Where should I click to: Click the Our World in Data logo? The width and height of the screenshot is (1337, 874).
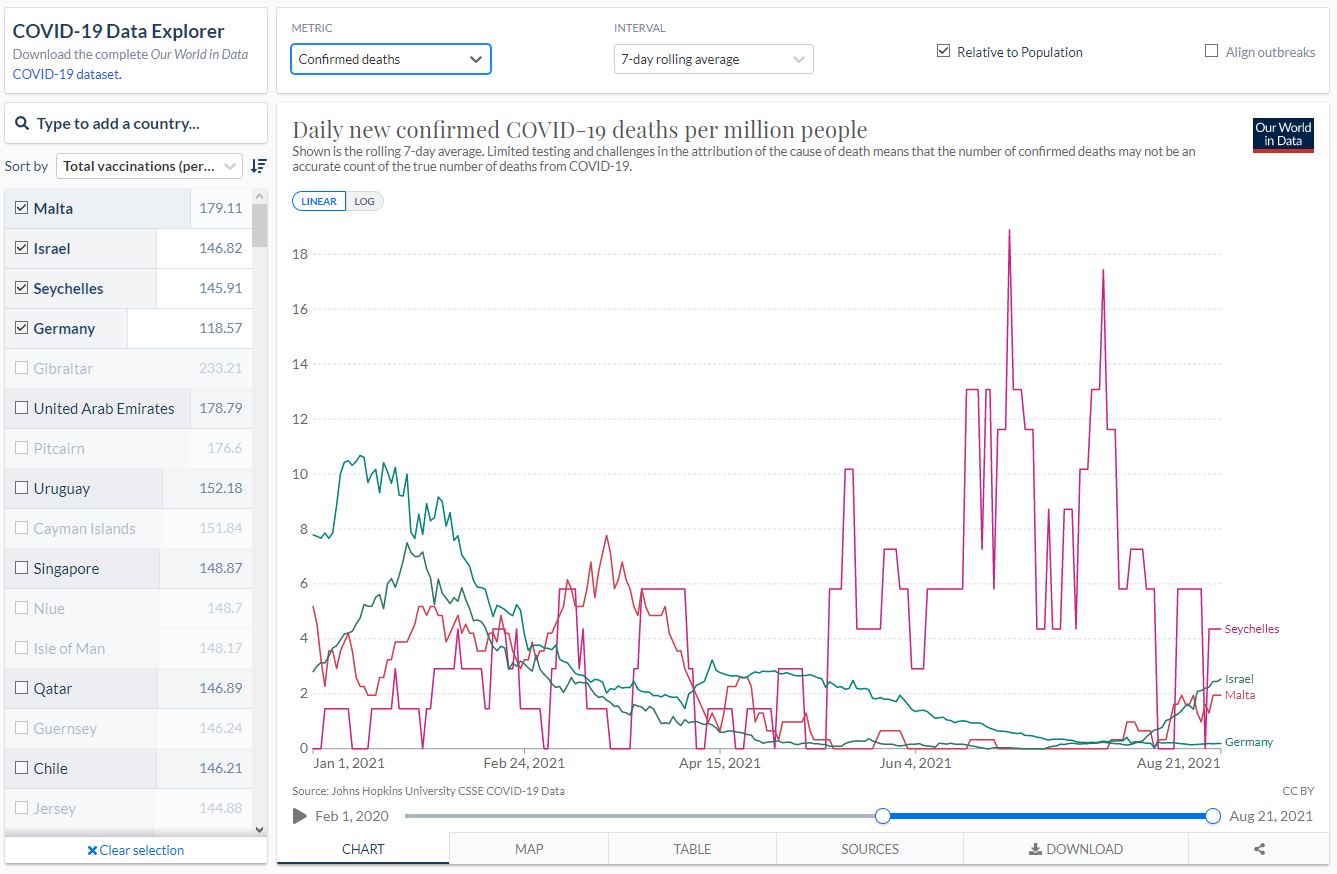click(x=1283, y=135)
